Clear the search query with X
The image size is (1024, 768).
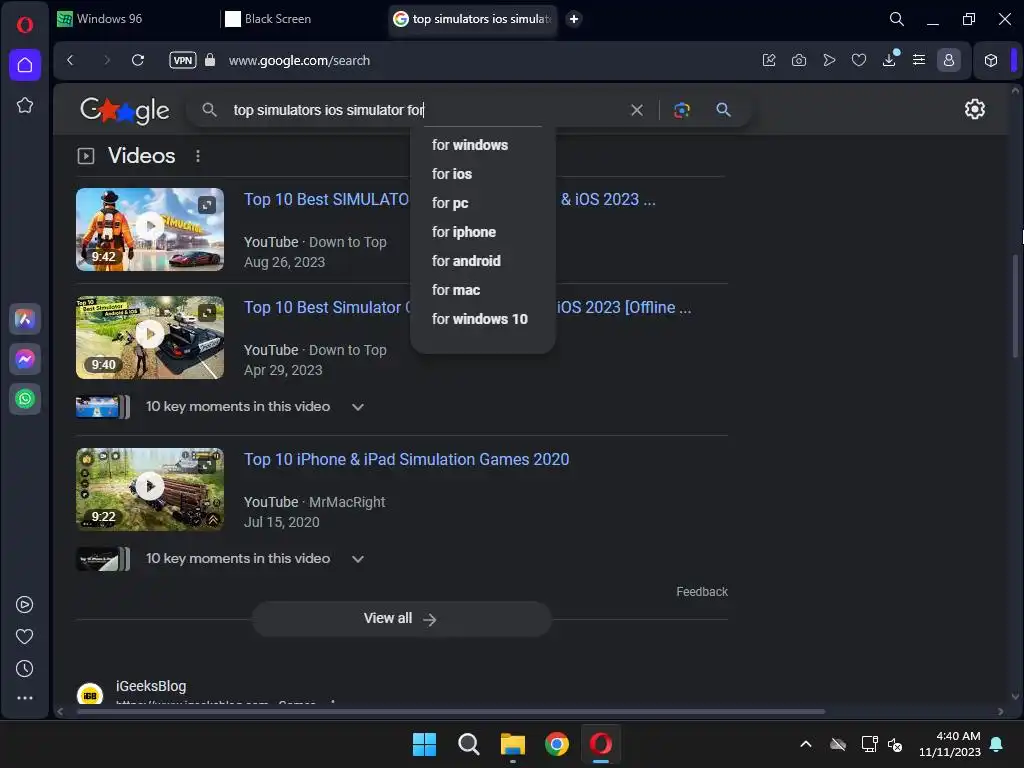point(637,110)
